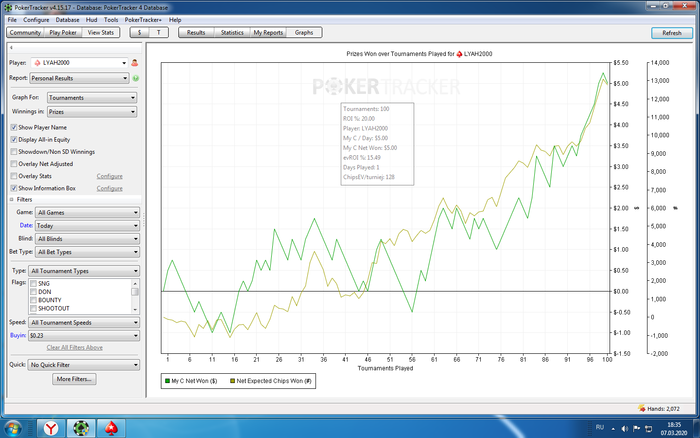The width and height of the screenshot is (700, 438).
Task: Select cash games $ button
Action: (140, 33)
